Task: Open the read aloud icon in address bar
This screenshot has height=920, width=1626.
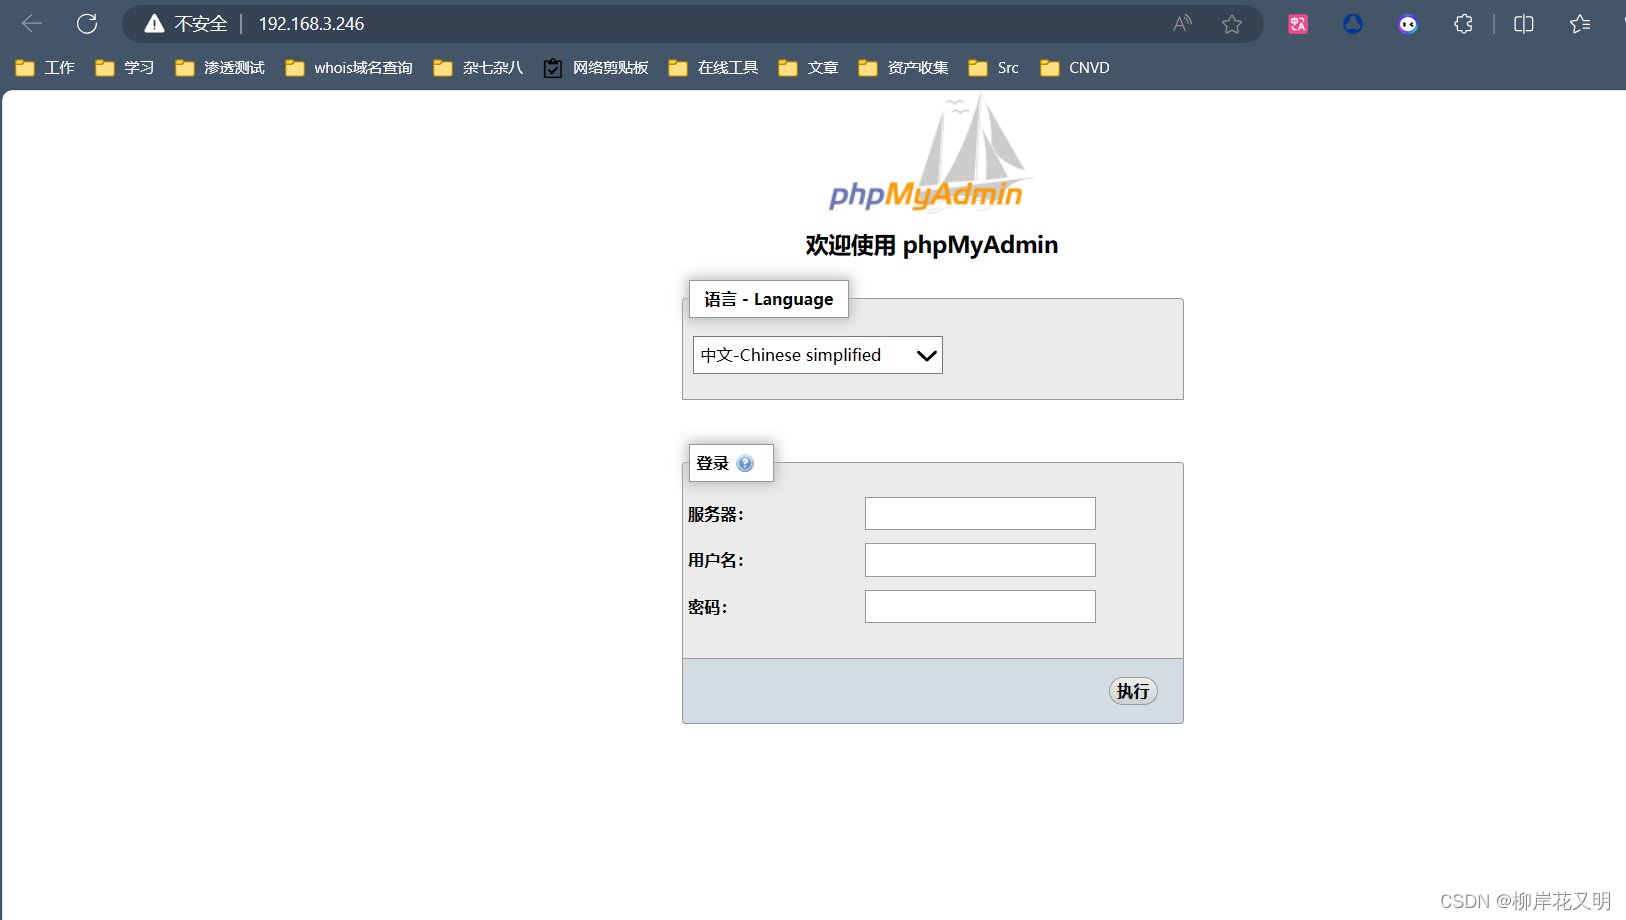Action: (1182, 24)
